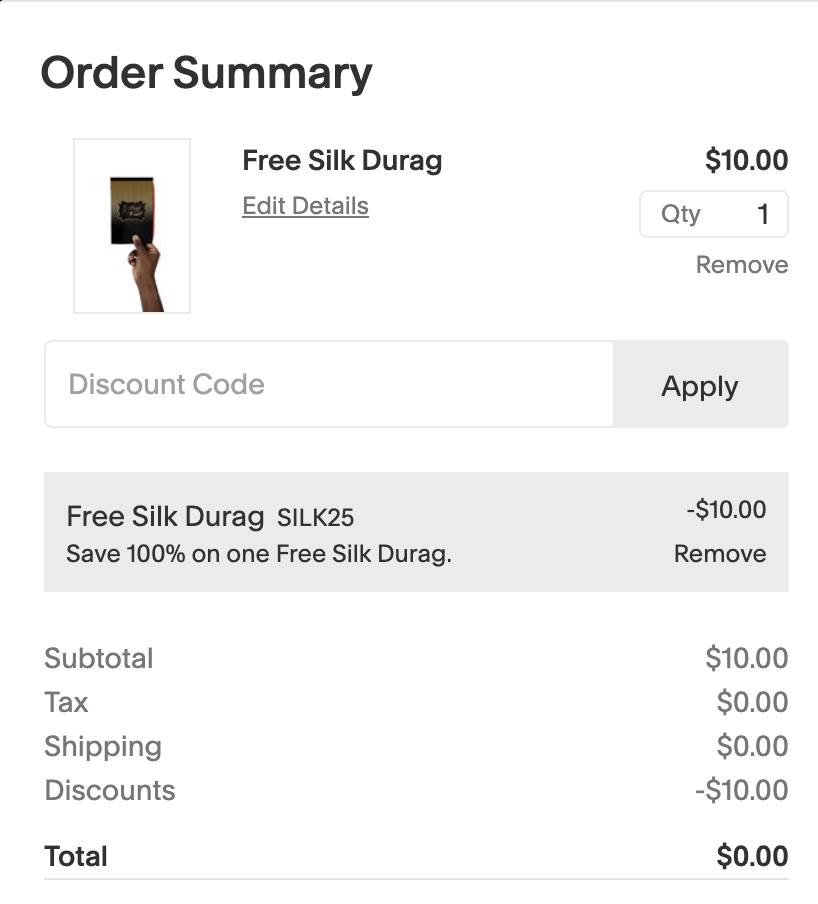
Task: Click the Shipping row label
Action: [x=103, y=747]
